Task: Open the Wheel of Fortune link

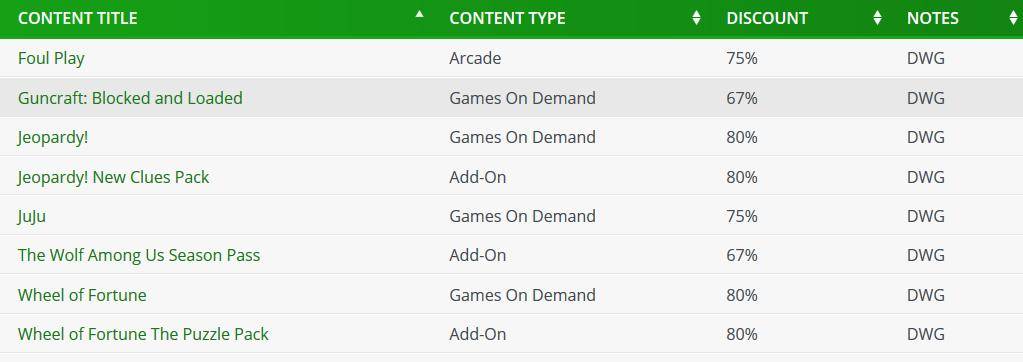Action: pos(82,295)
